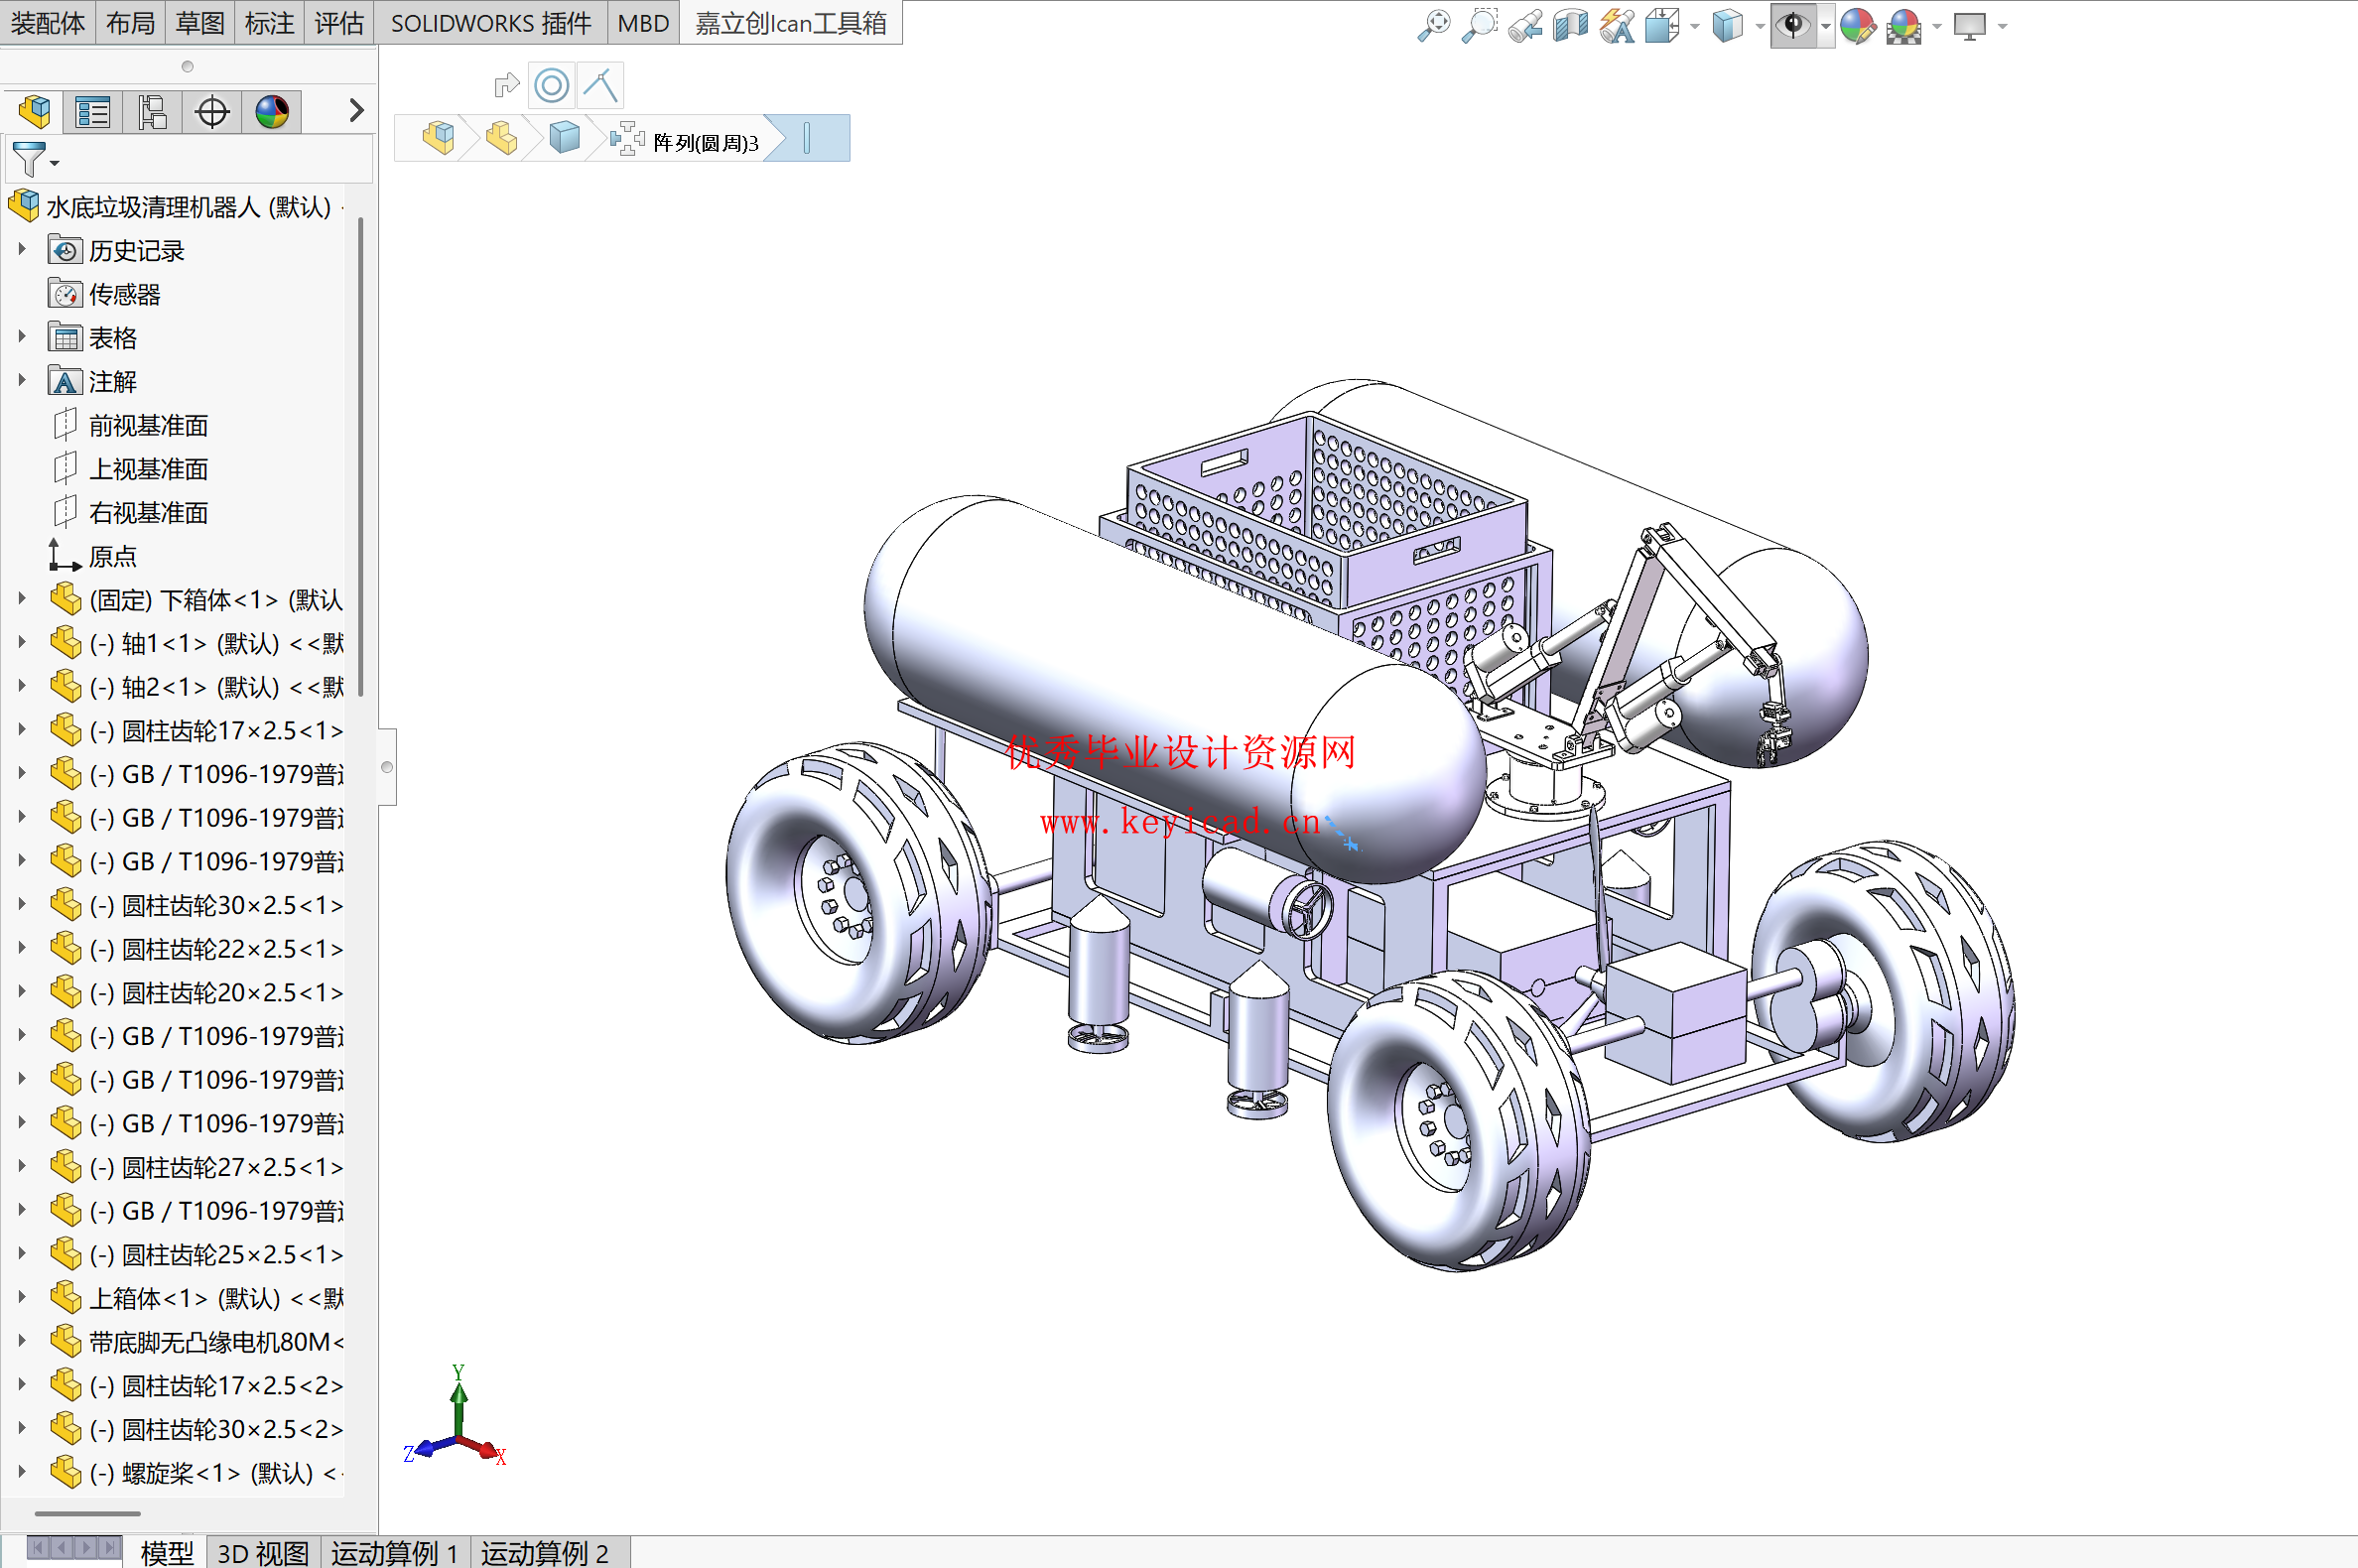Screen dimensions: 2358x1568
Task: Open the SOLIDWORKS 插件 tab
Action: (x=491, y=23)
